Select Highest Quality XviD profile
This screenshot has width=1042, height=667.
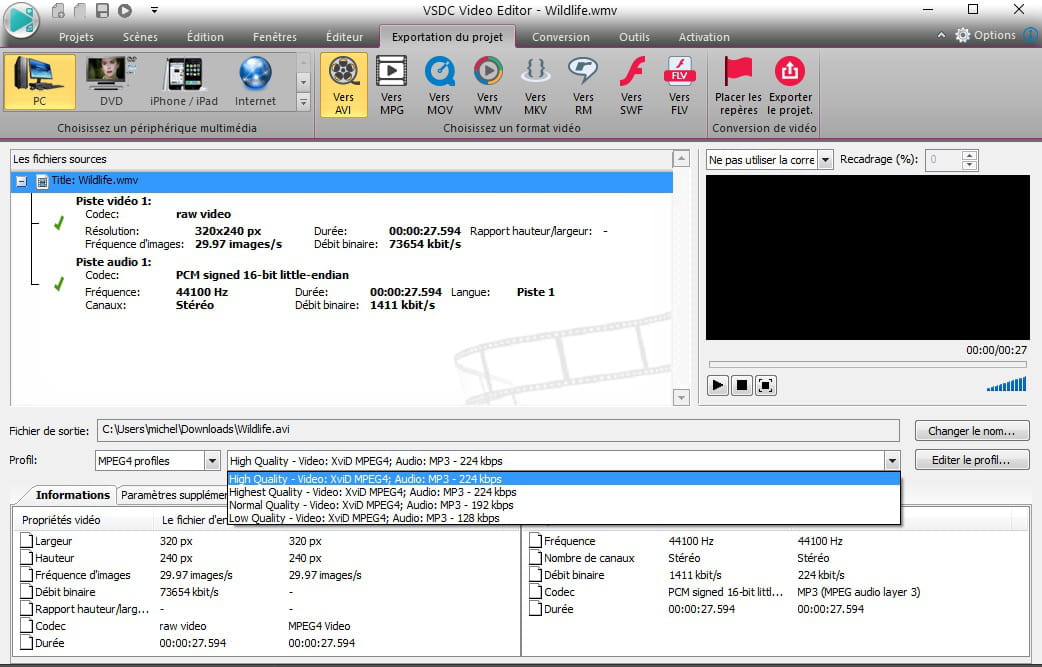pos(564,492)
